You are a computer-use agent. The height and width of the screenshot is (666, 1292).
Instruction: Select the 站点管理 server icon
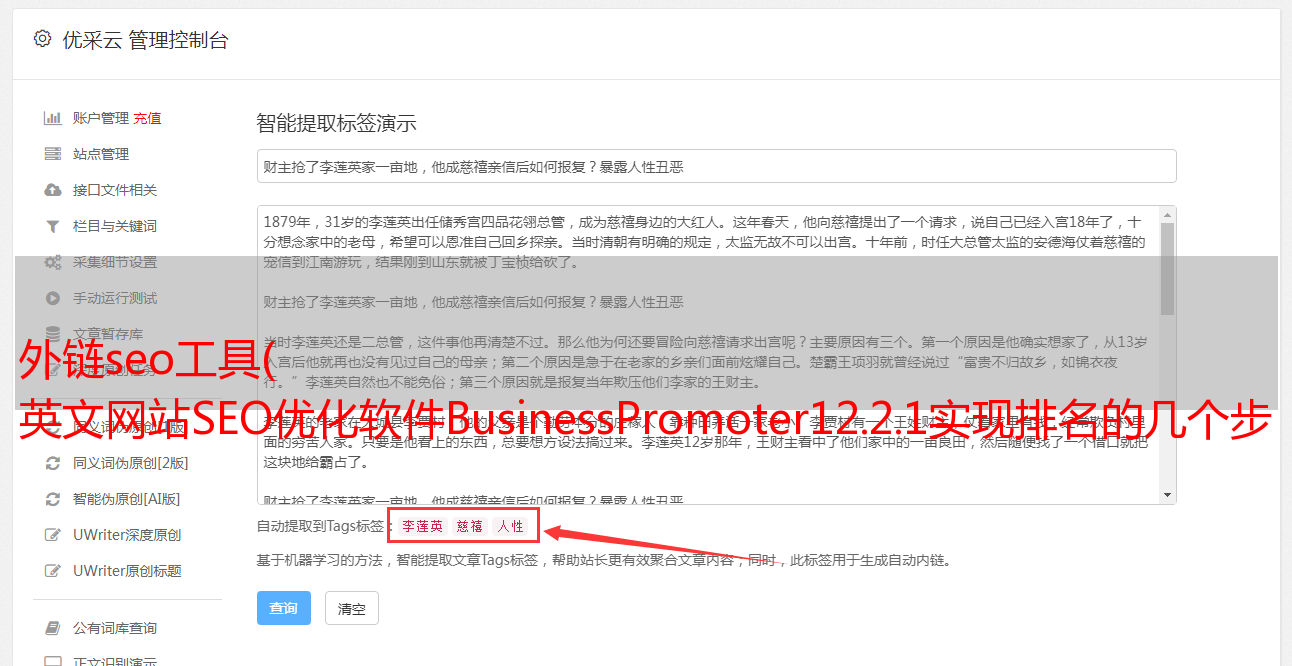(53, 154)
